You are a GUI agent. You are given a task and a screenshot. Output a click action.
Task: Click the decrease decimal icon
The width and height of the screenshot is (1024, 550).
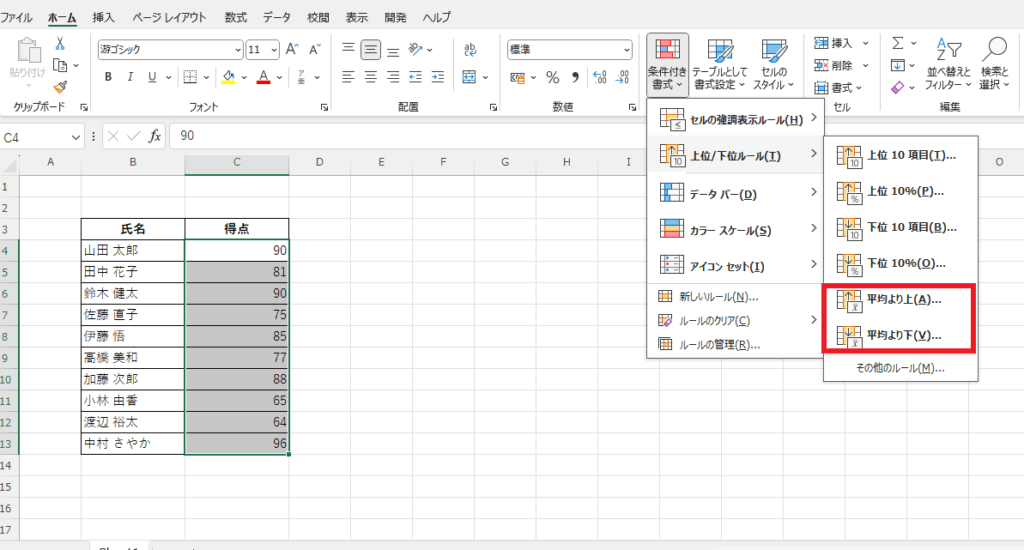pyautogui.click(x=622, y=77)
